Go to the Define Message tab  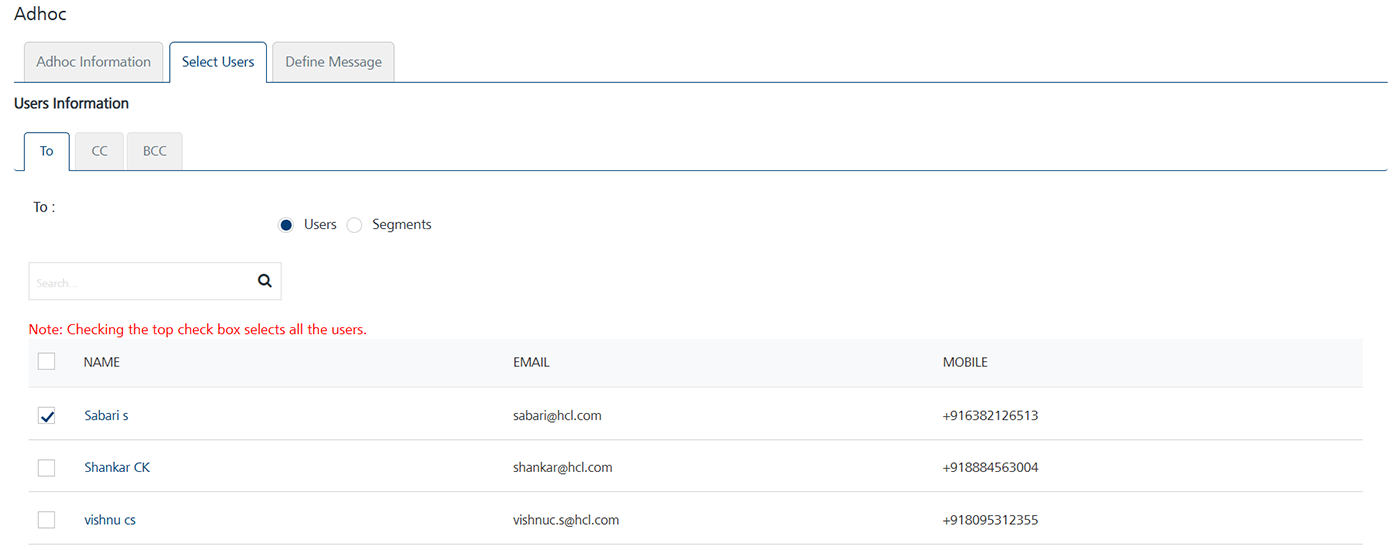pos(333,62)
